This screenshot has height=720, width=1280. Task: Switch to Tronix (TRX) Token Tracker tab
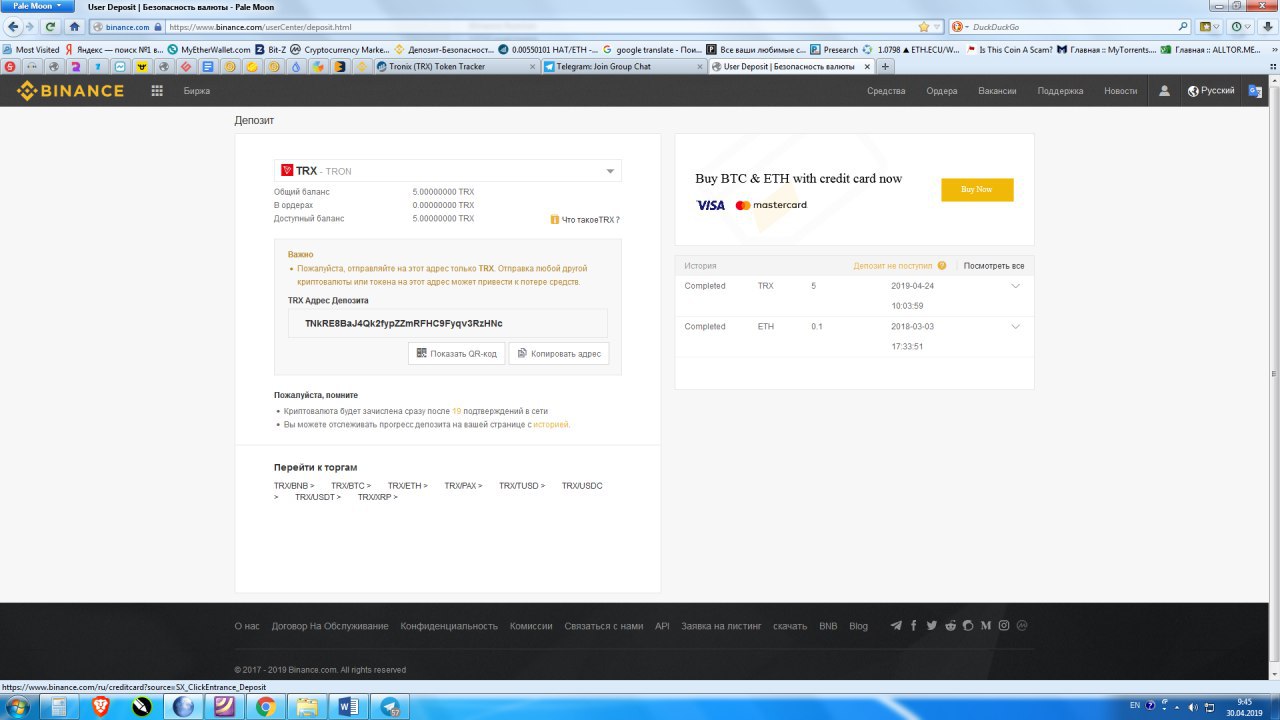tap(456, 67)
